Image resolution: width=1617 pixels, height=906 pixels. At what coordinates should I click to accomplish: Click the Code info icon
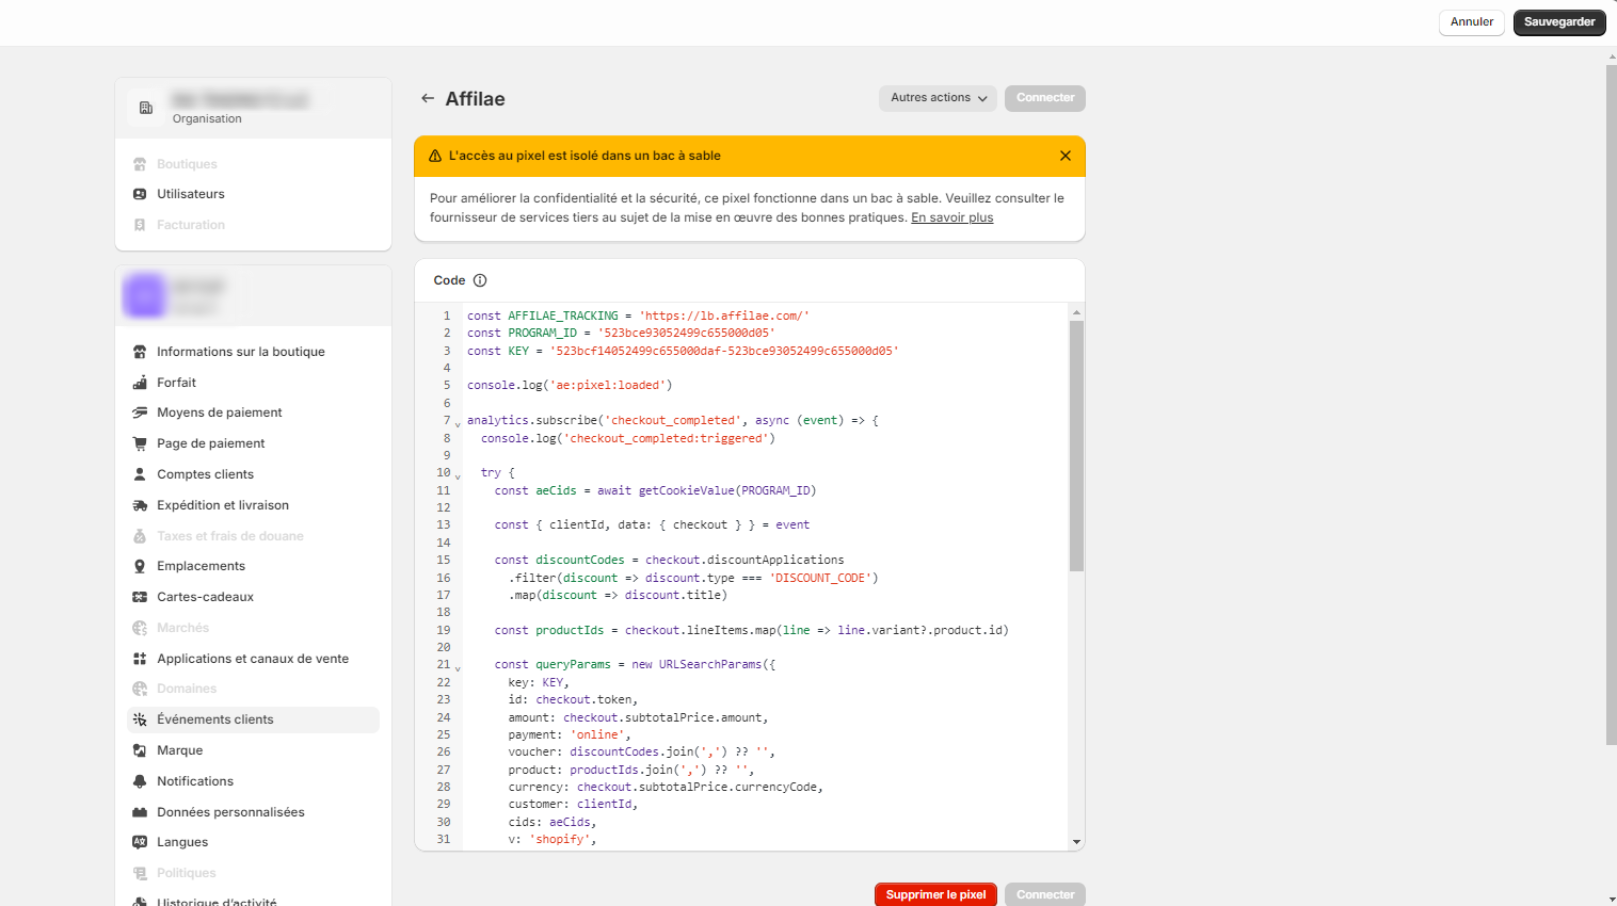pos(480,281)
